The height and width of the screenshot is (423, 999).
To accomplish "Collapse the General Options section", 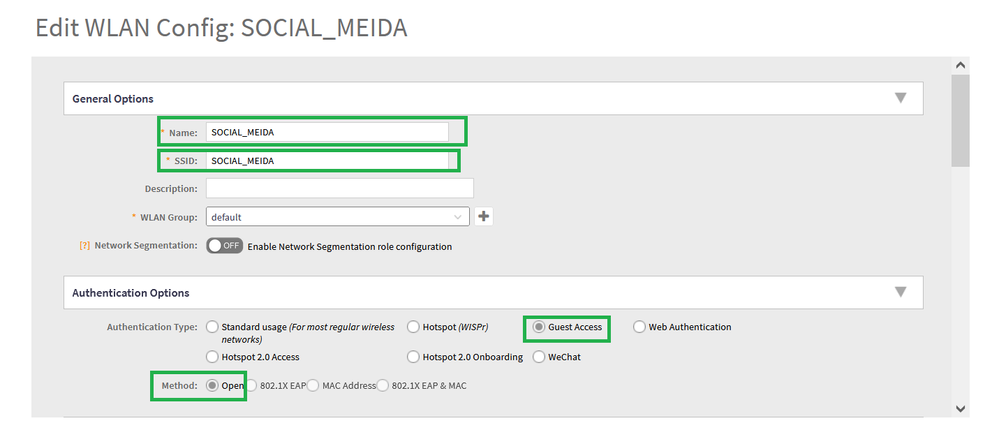I will click(x=900, y=98).
